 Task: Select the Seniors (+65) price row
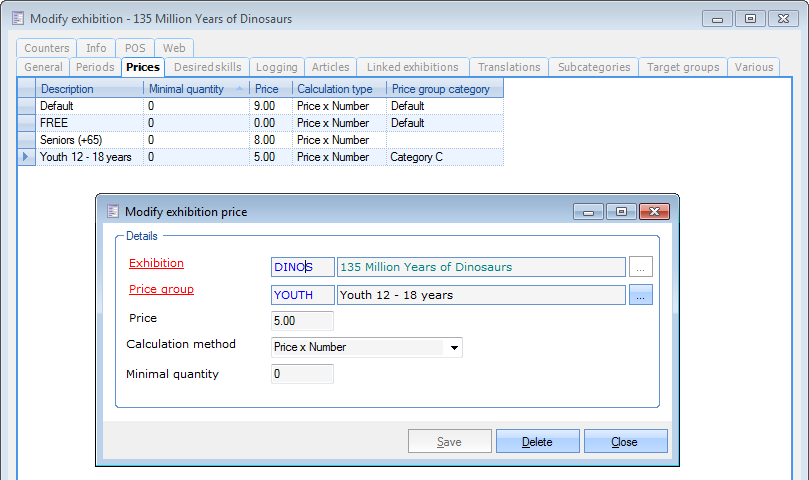(85, 140)
